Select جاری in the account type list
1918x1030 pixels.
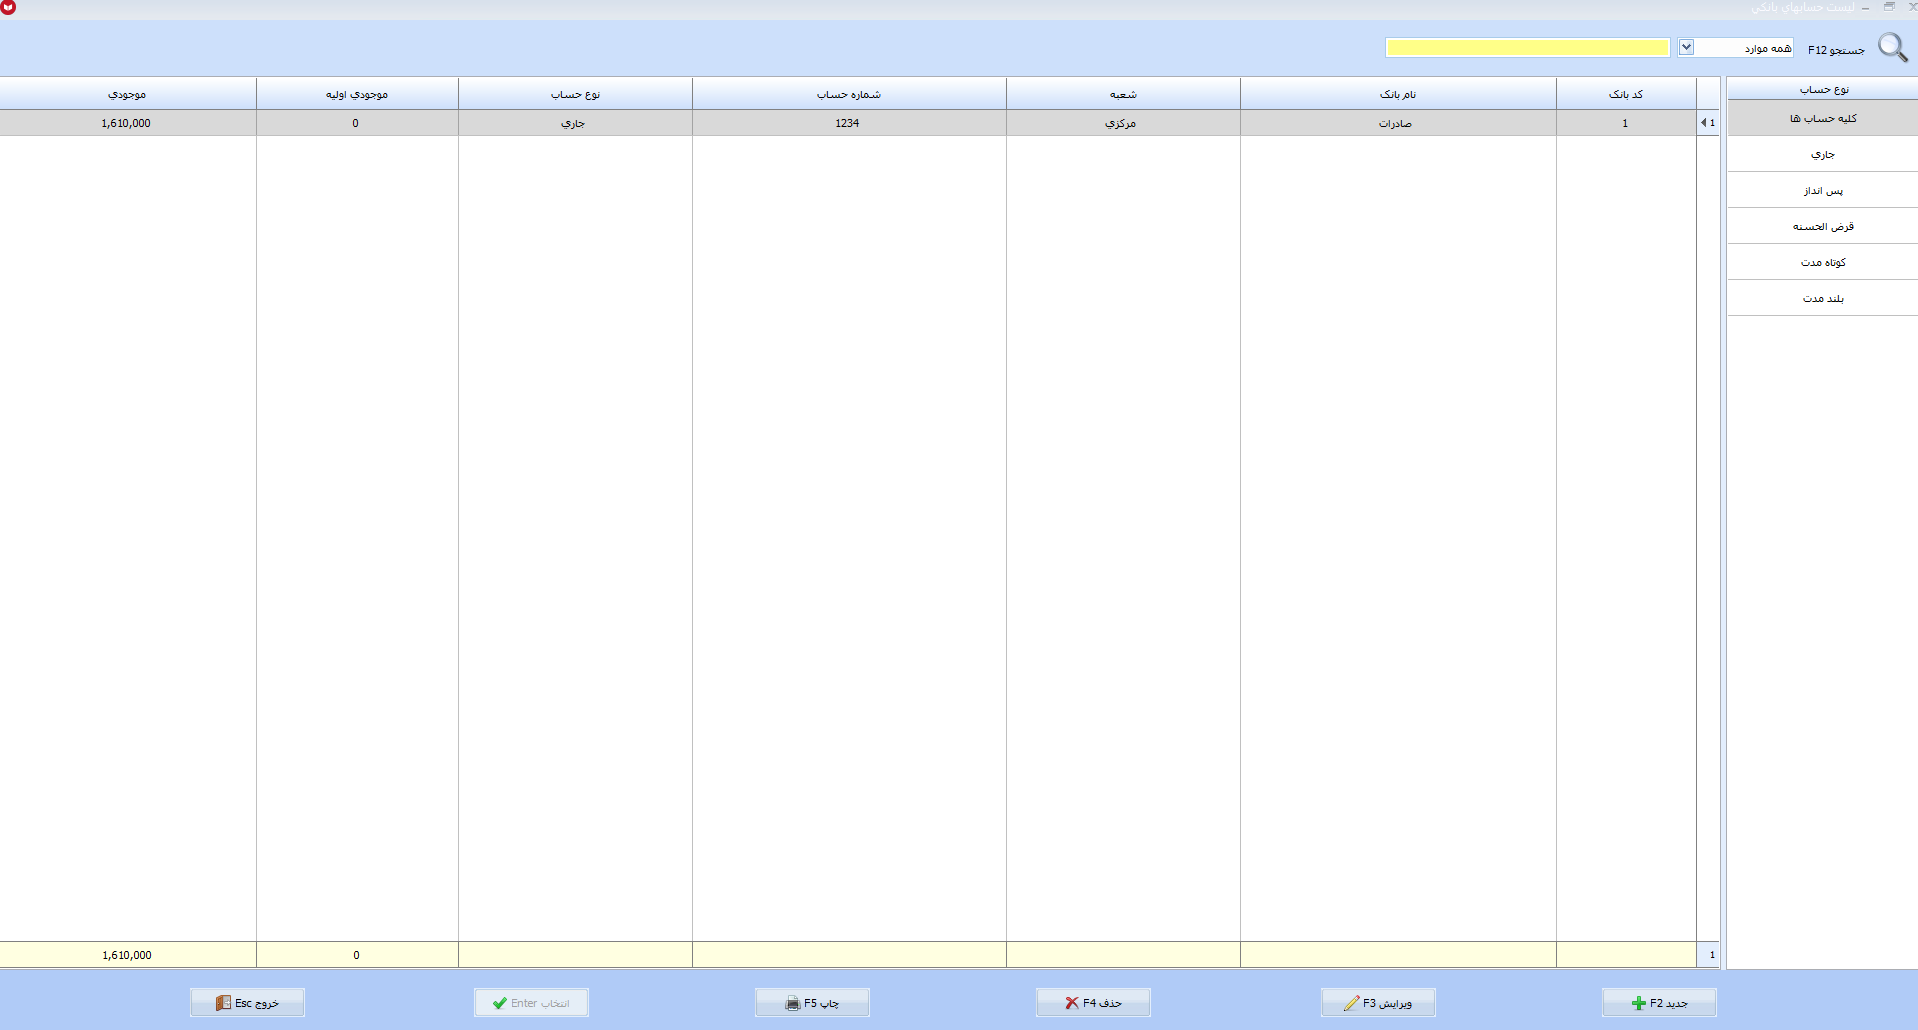[1822, 154]
